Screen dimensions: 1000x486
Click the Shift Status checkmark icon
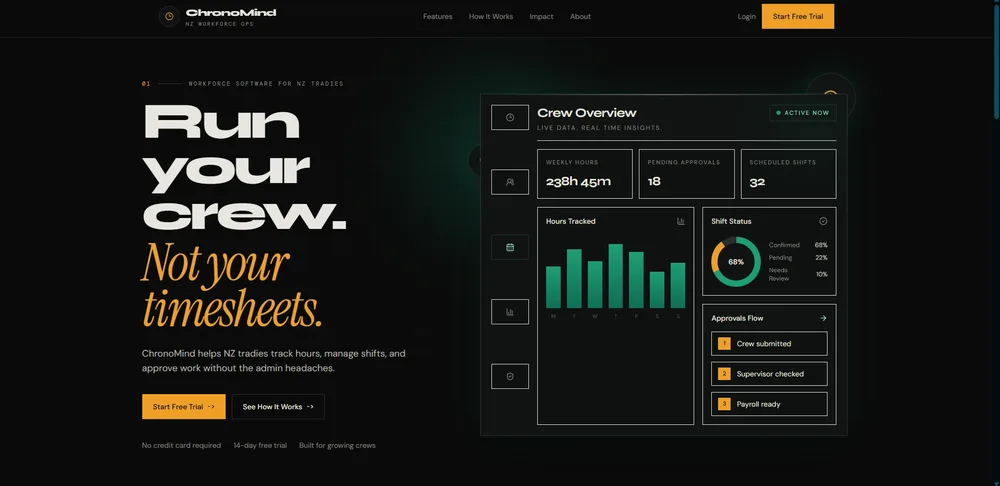[x=823, y=221]
